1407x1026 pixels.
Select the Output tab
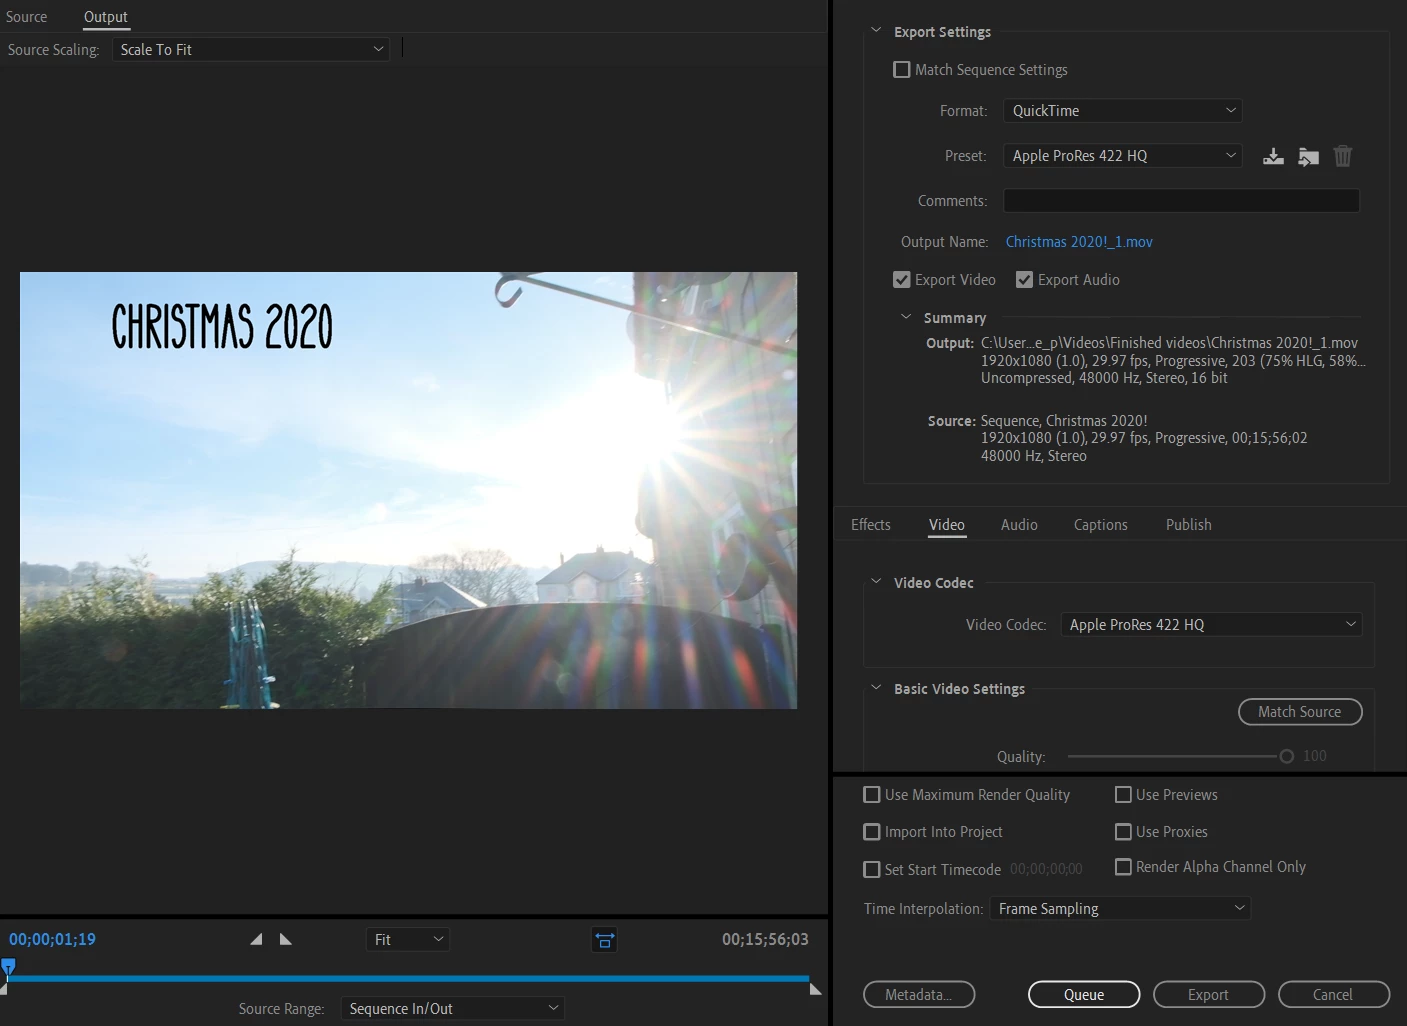[x=106, y=17]
